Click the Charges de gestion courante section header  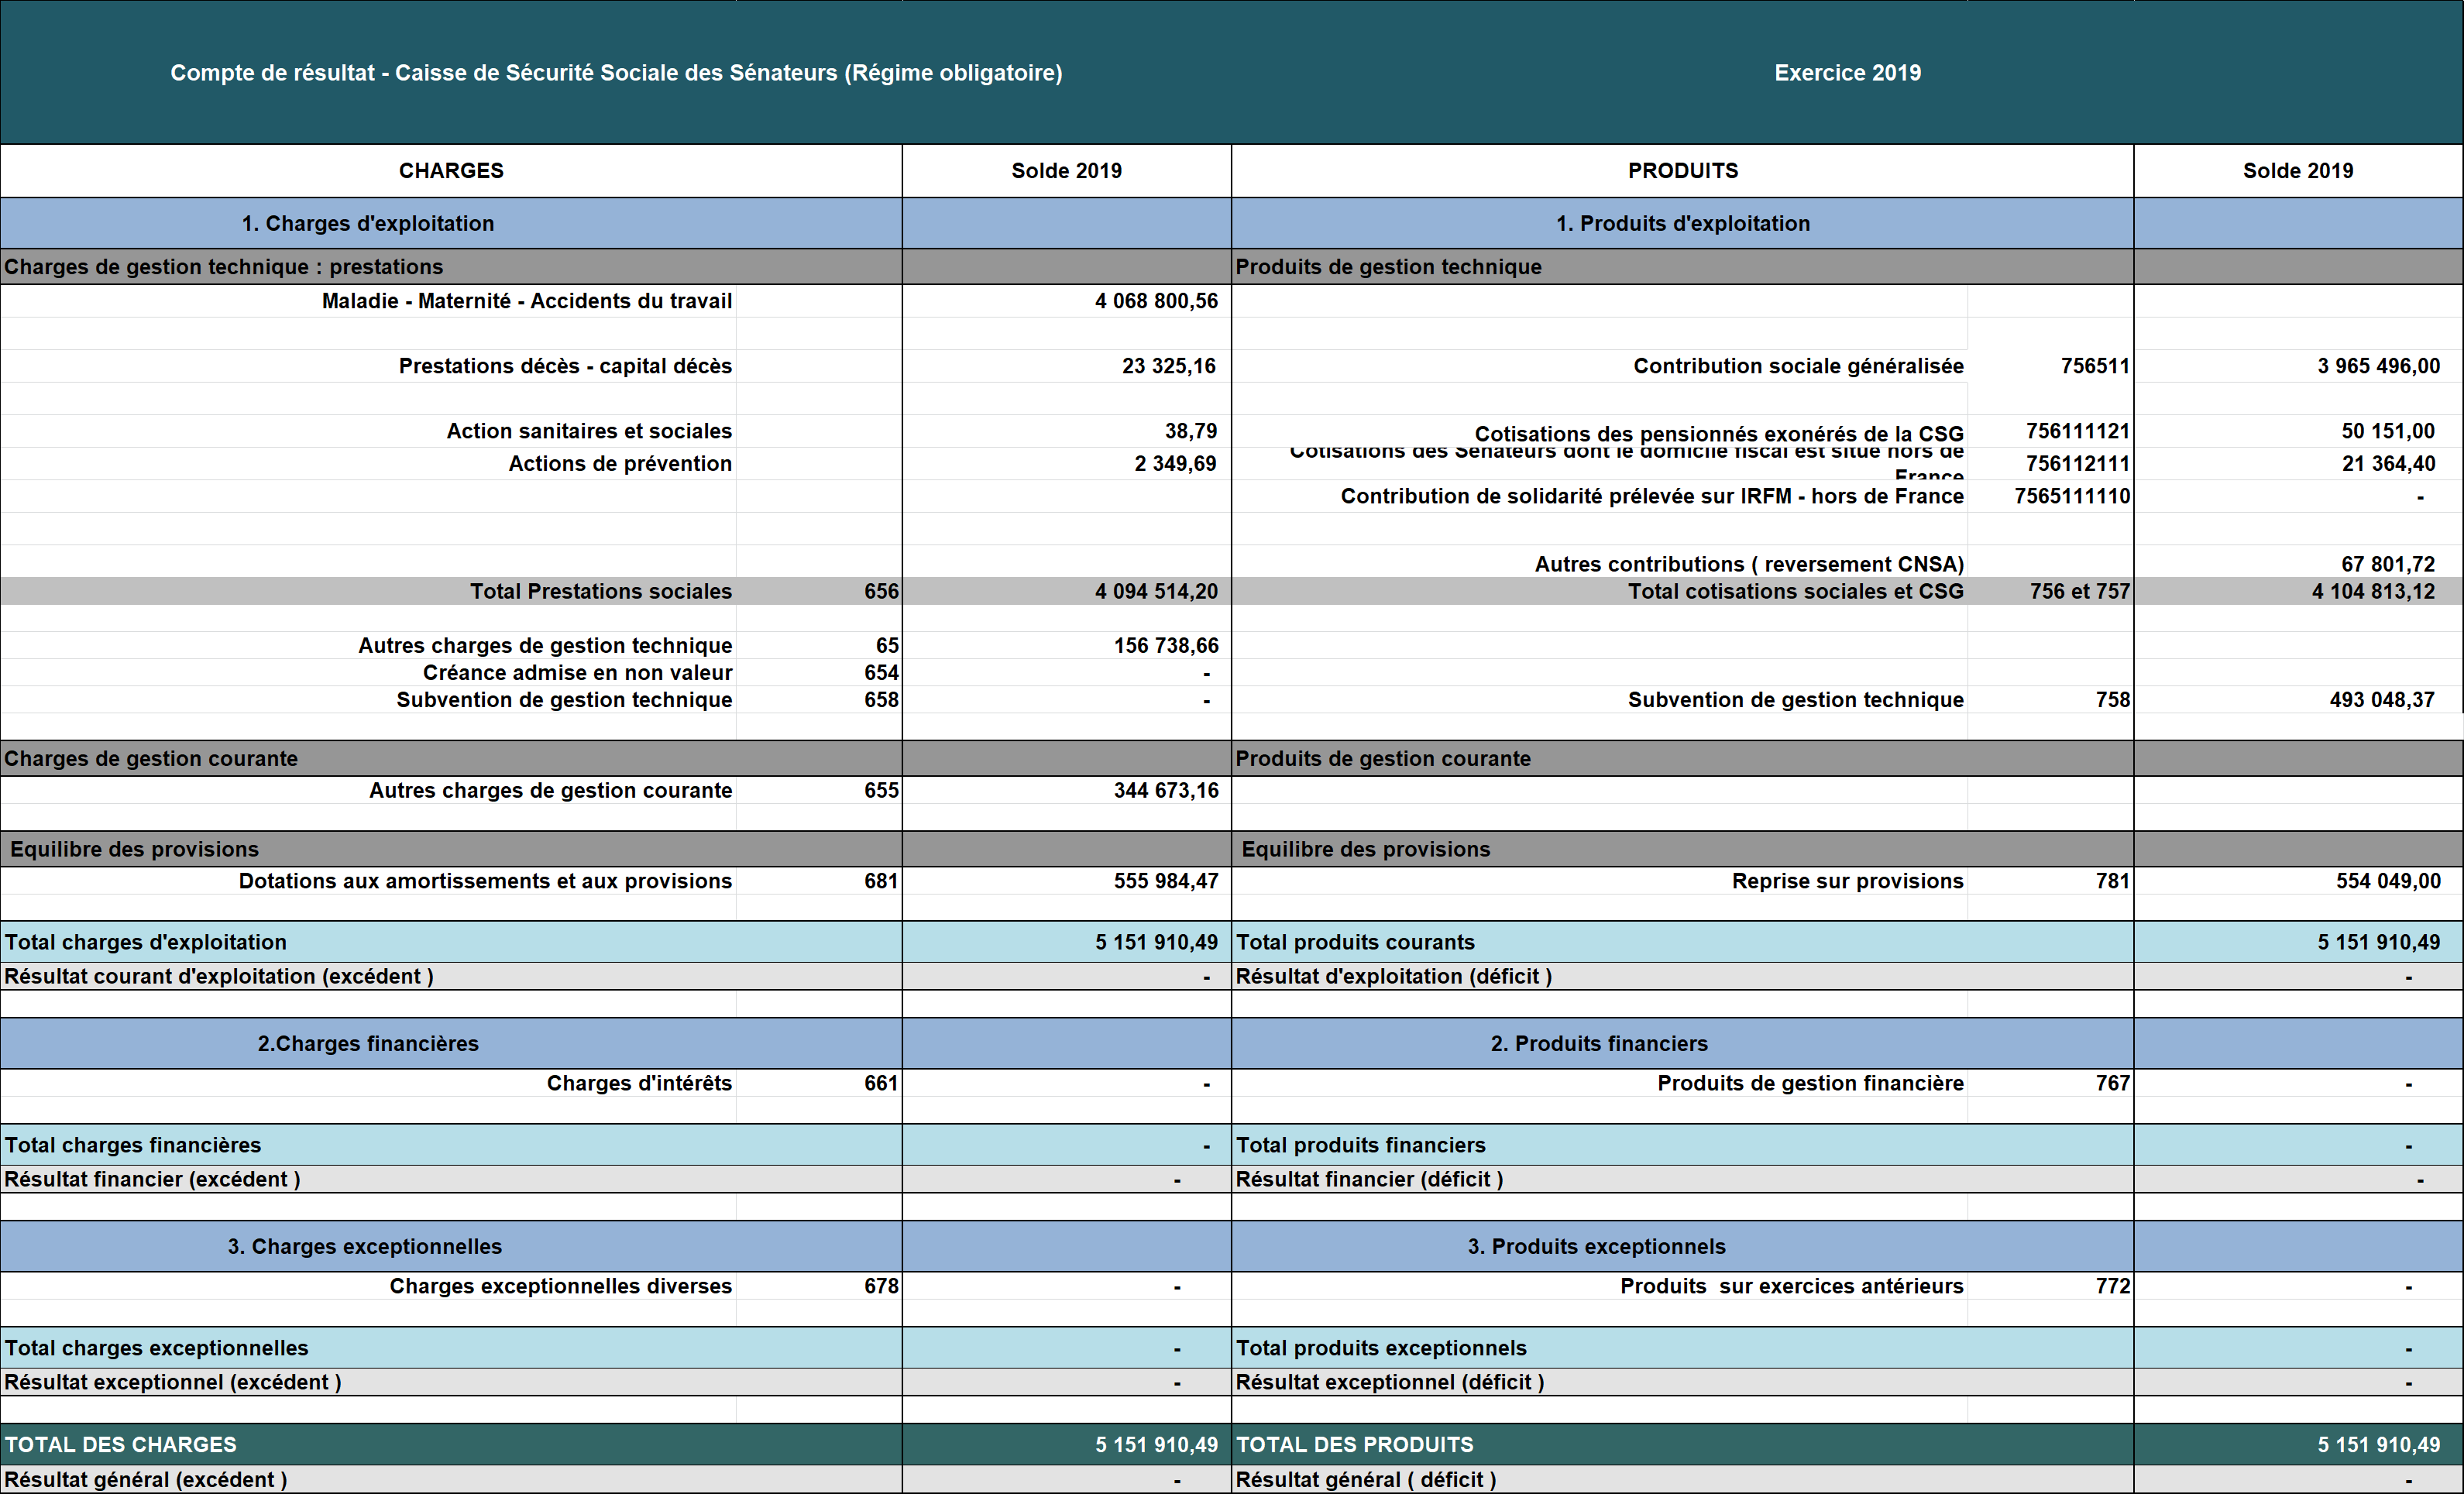[x=151, y=758]
